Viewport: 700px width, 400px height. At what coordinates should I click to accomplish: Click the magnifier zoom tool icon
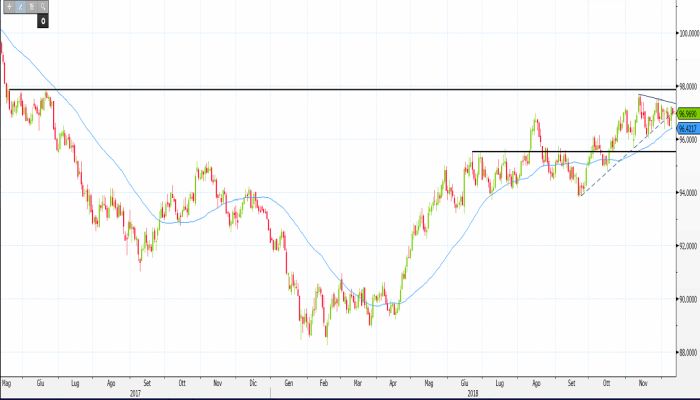(x=44, y=6)
